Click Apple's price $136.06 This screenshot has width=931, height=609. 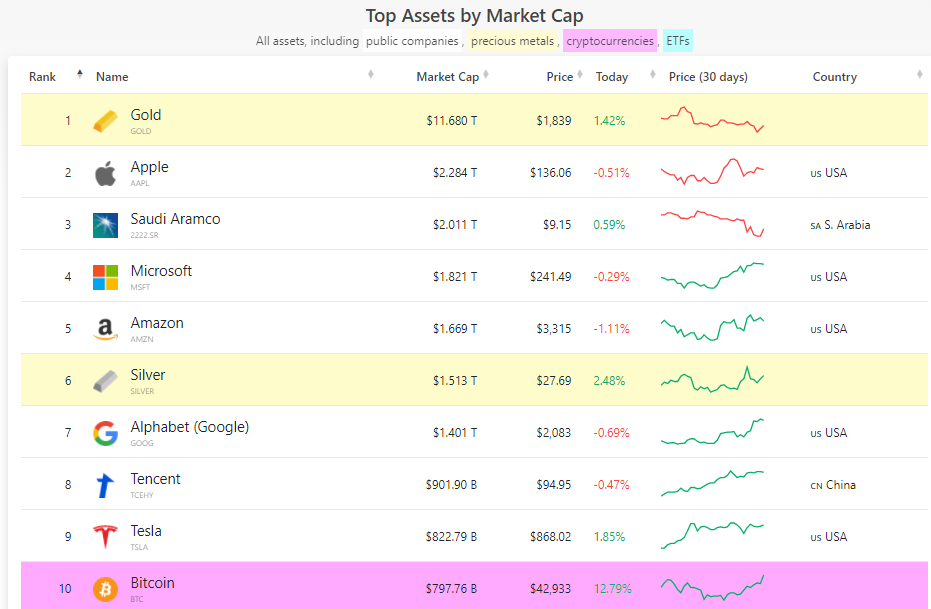pos(550,173)
